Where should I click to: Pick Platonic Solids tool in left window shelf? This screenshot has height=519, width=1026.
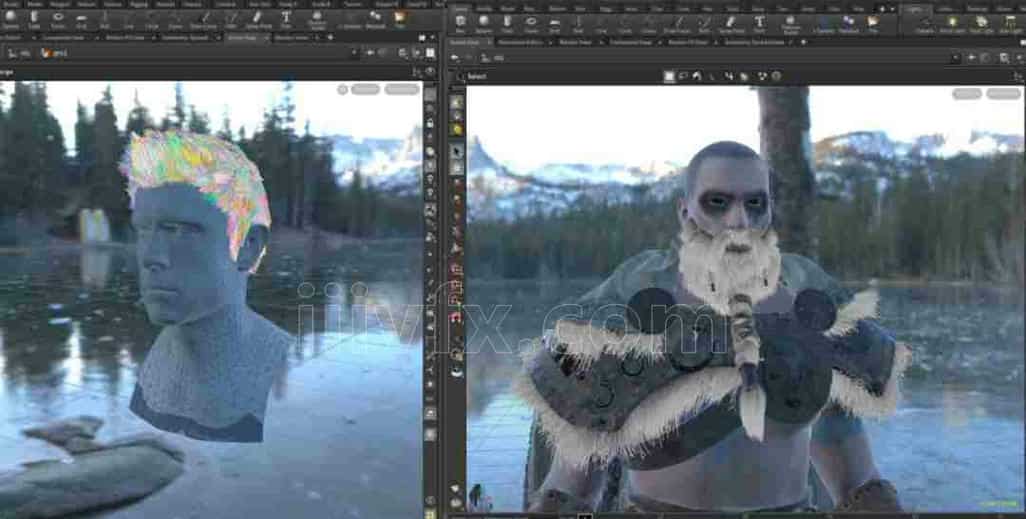pyautogui.click(x=317, y=20)
